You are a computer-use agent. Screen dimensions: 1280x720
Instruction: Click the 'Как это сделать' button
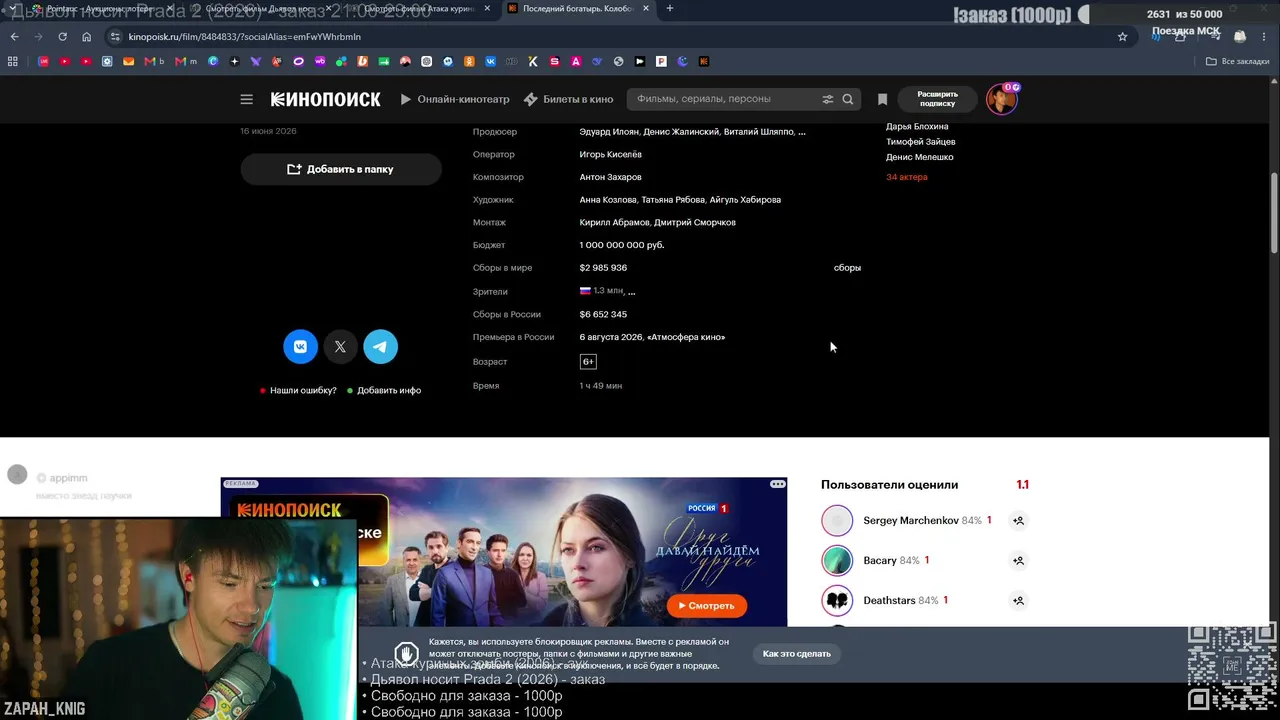pos(797,654)
